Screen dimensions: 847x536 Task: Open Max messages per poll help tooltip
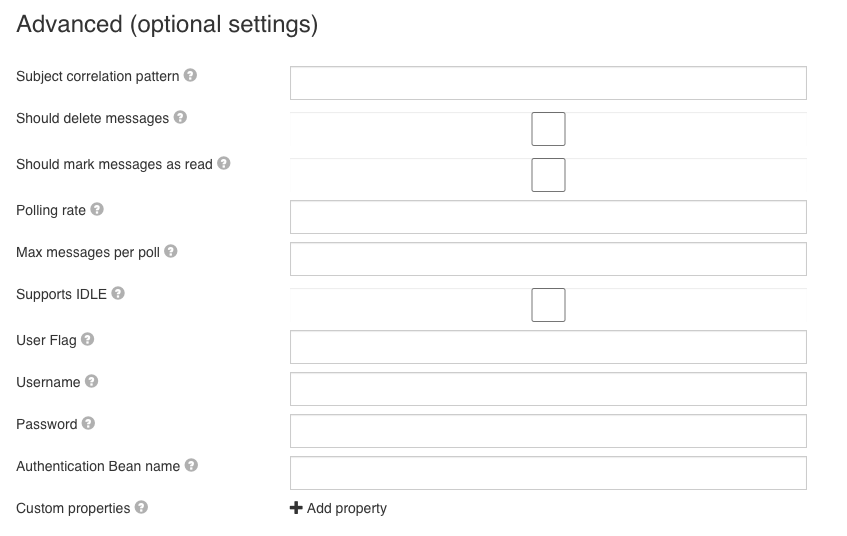[171, 251]
